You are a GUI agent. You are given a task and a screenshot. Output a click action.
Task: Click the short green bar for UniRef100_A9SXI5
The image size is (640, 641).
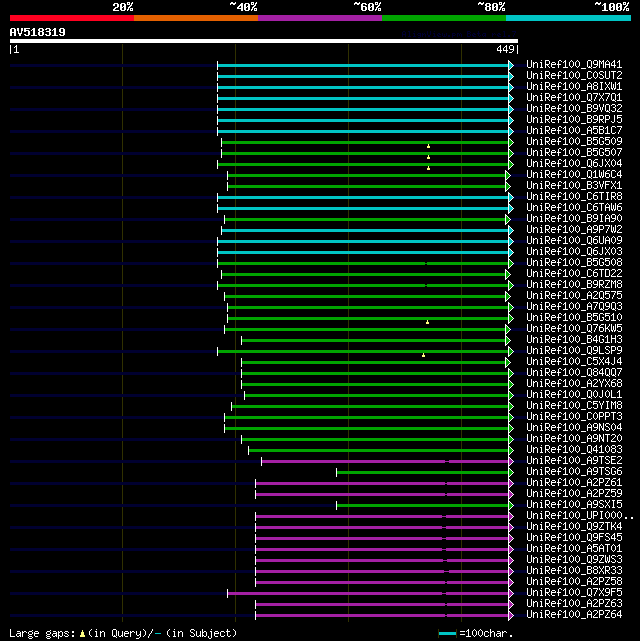point(423,505)
